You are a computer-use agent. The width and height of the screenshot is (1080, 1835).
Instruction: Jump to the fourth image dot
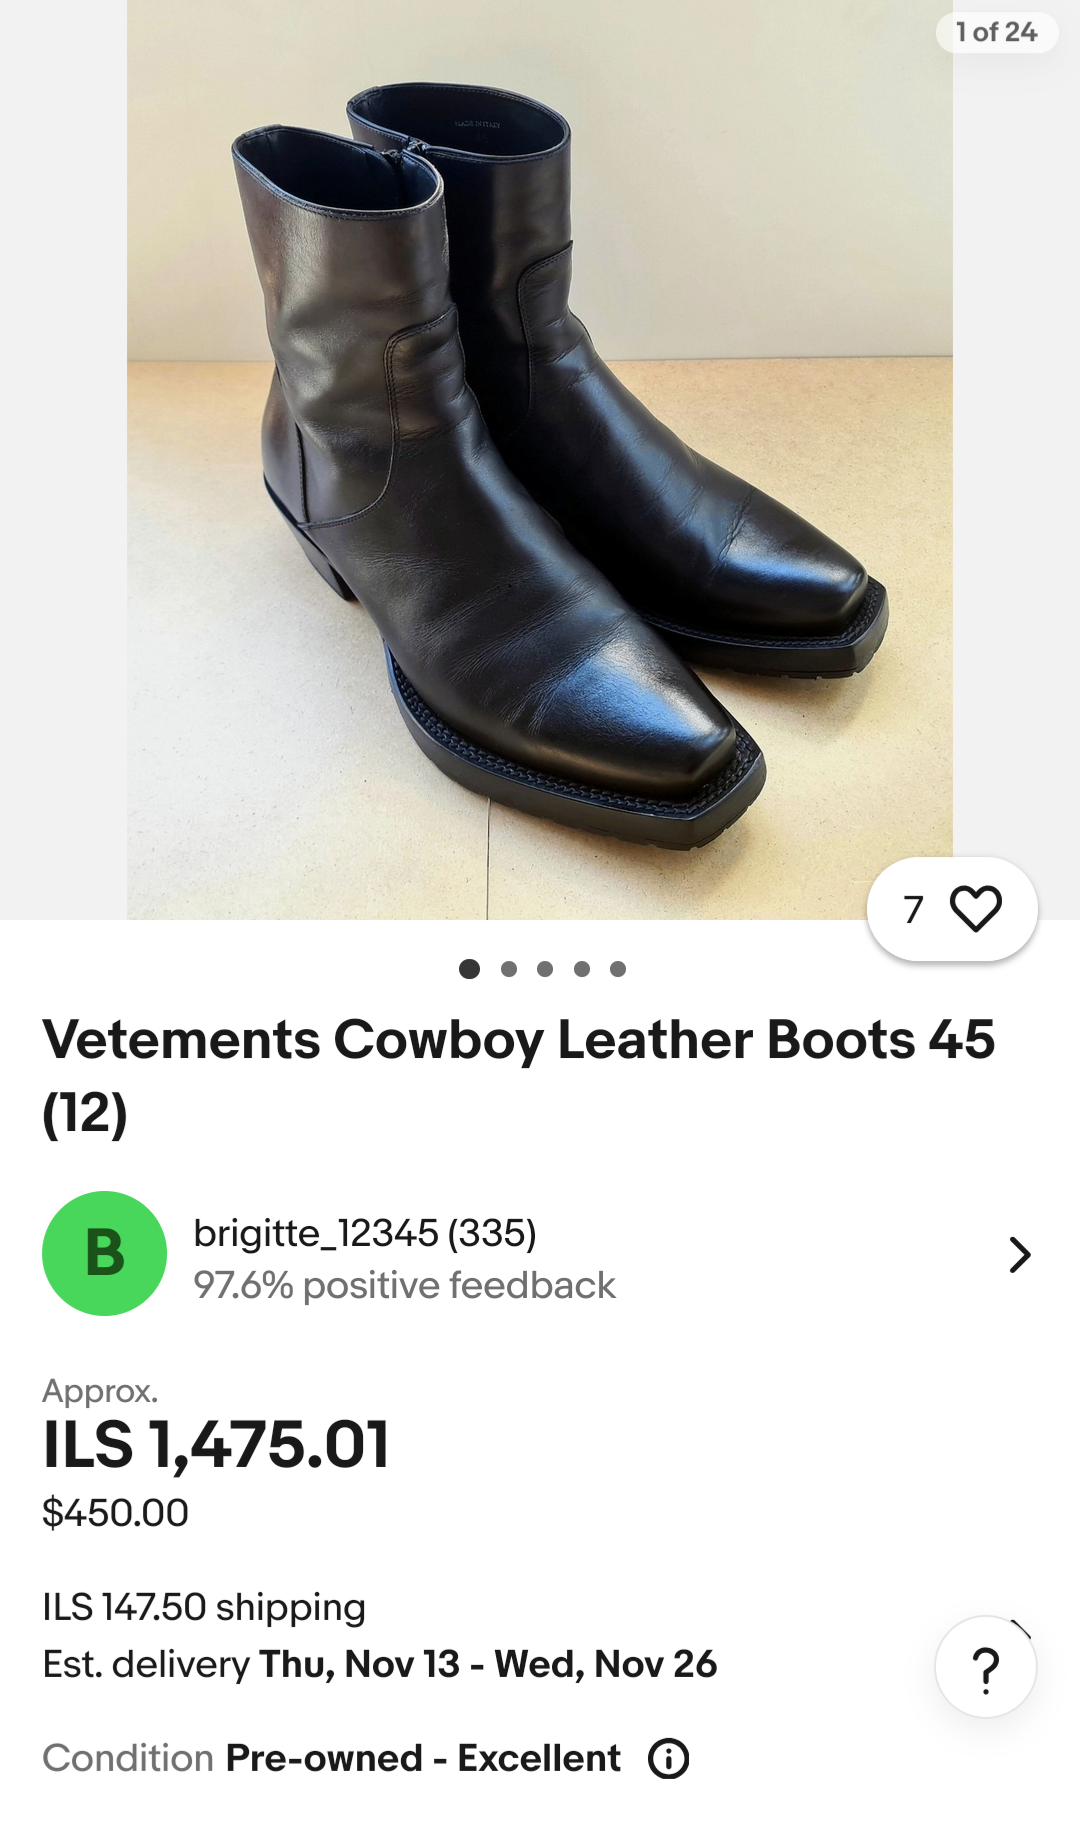point(582,969)
